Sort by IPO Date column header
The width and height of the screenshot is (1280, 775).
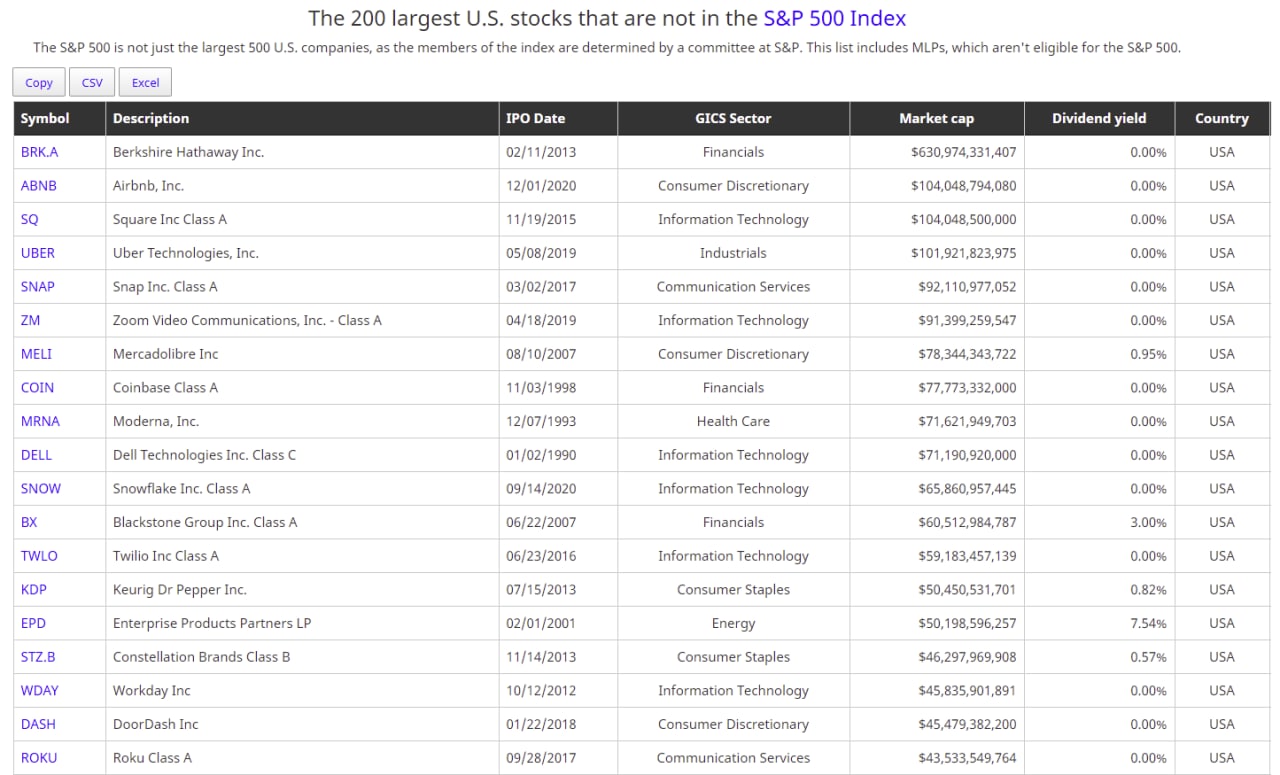pos(535,118)
